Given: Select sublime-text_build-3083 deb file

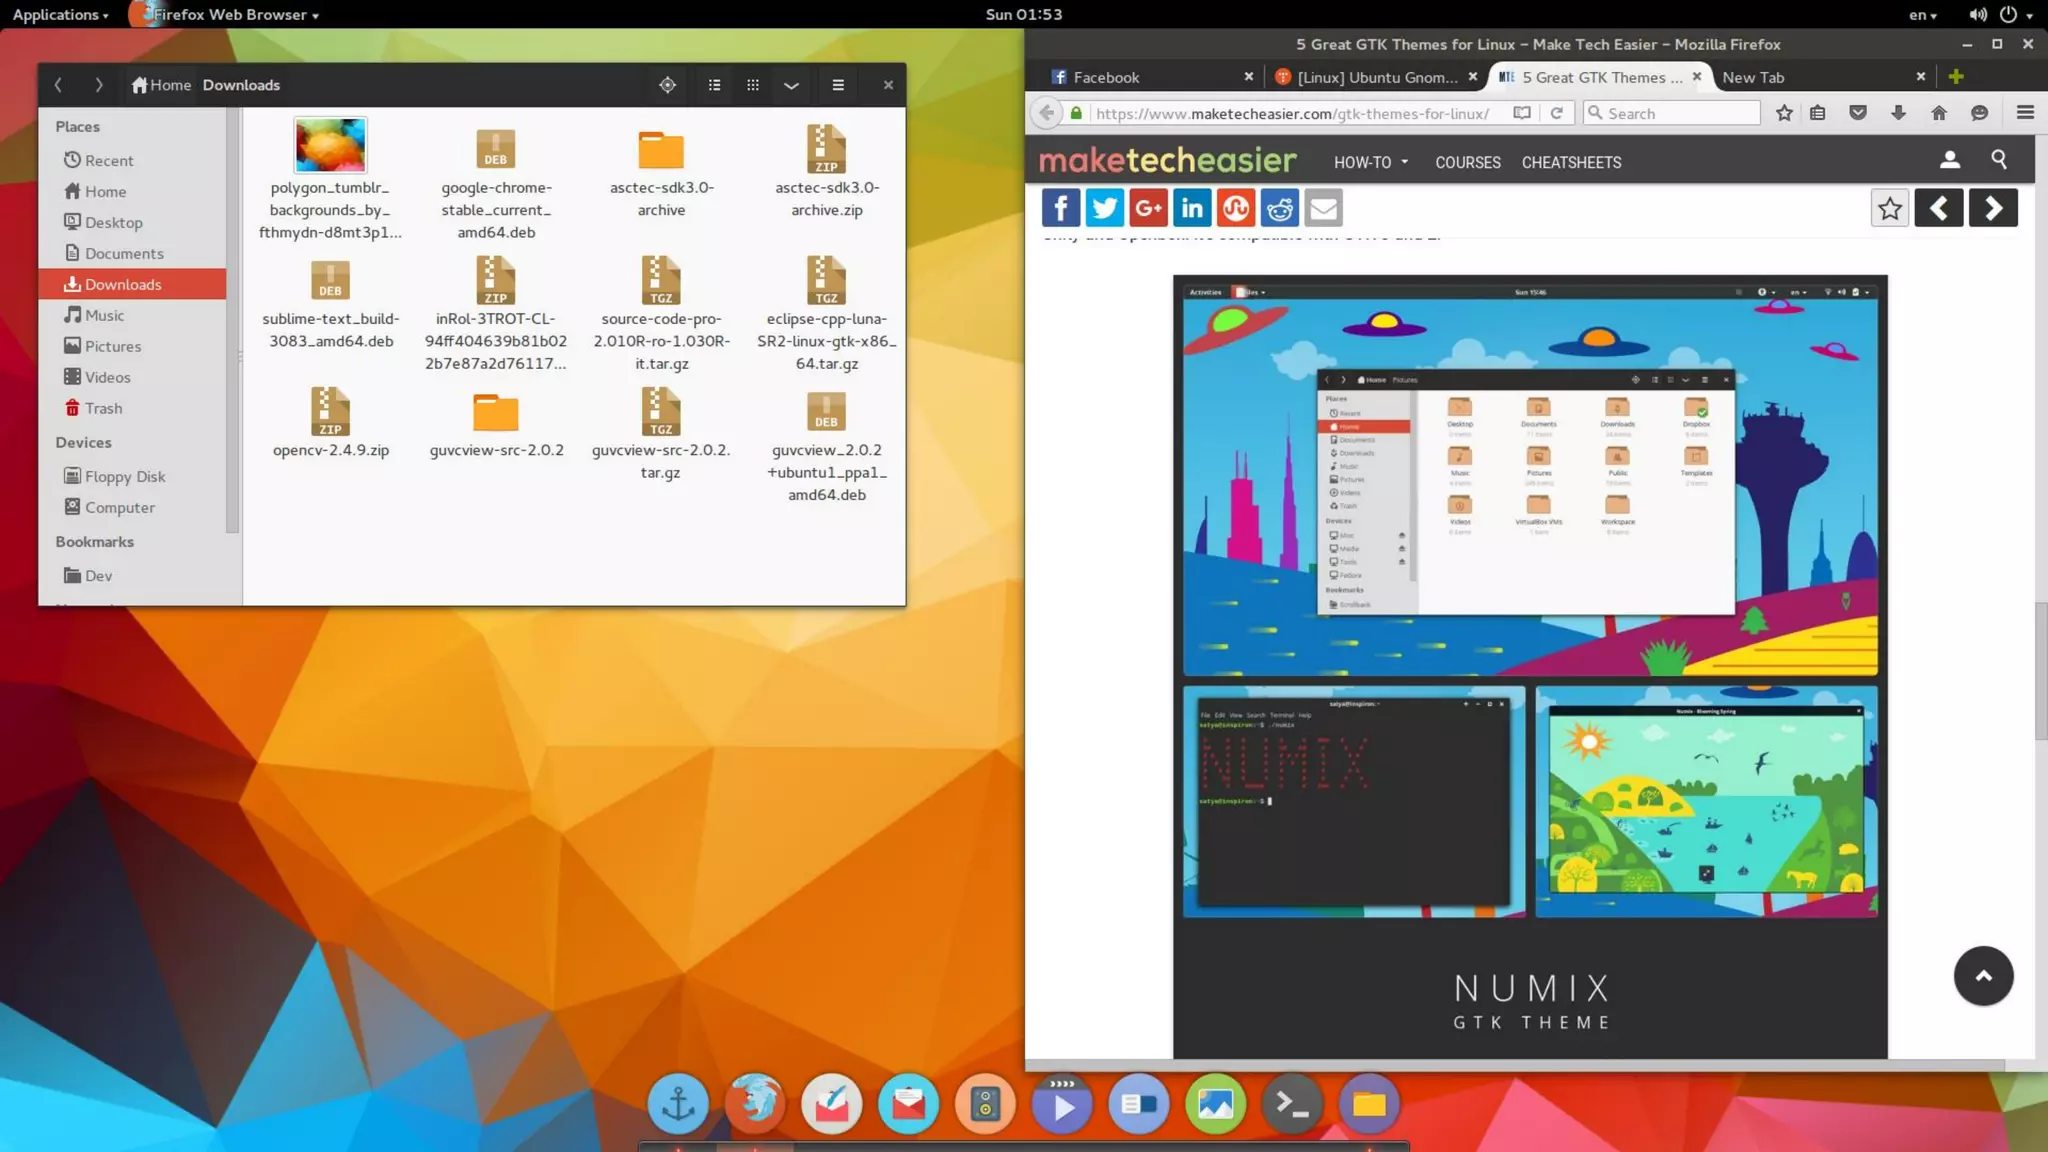Looking at the screenshot, I should 330,281.
